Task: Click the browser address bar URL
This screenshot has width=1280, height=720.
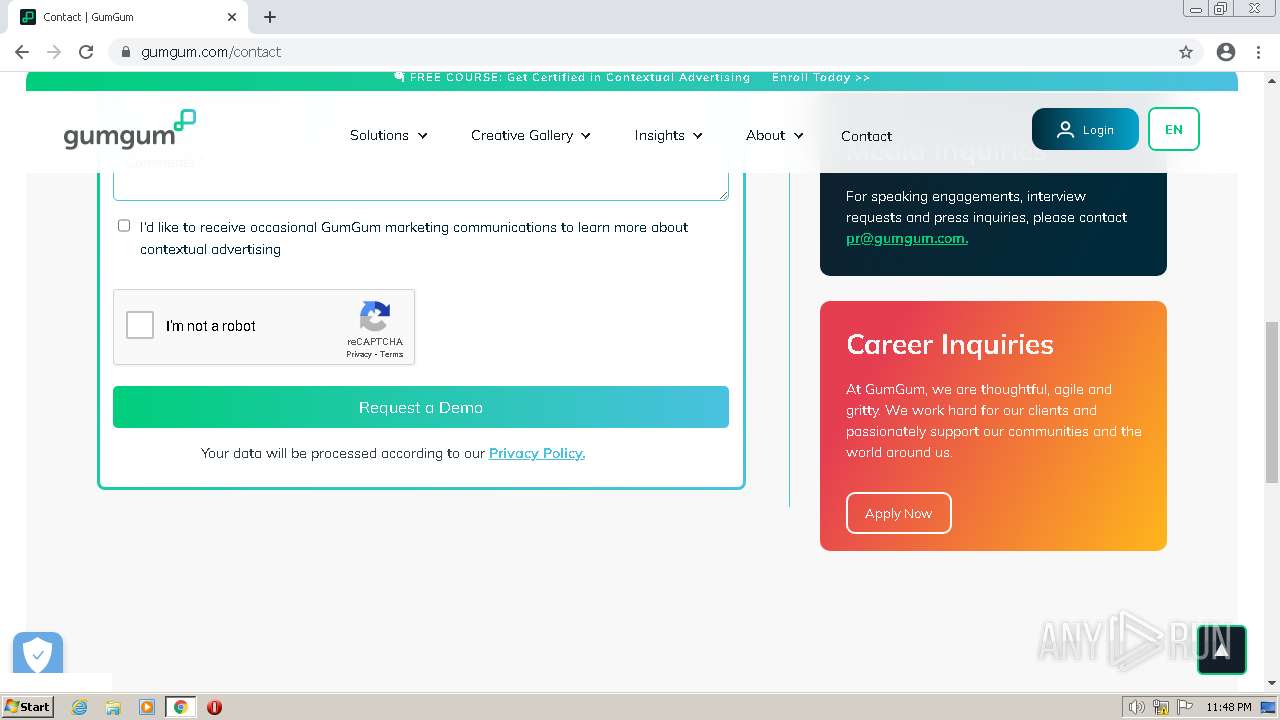Action: click(211, 52)
